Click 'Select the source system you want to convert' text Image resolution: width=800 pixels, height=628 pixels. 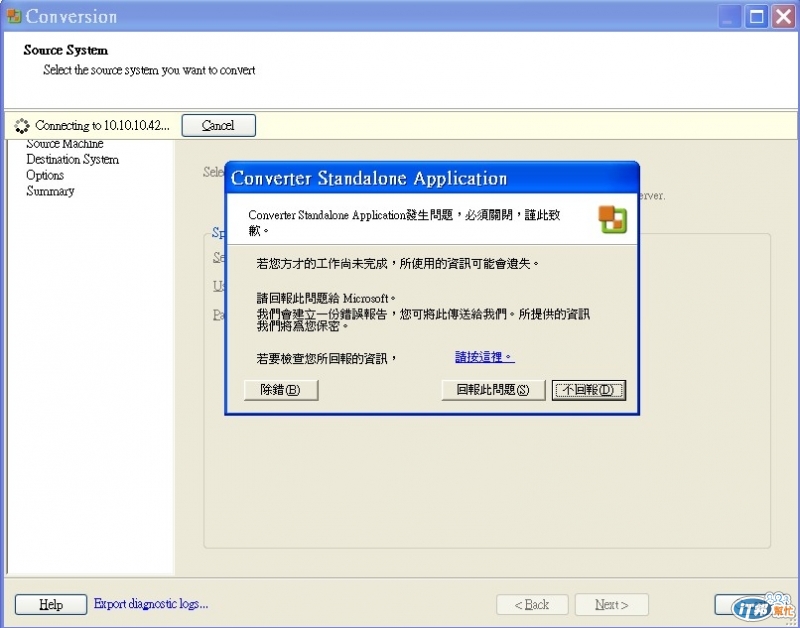[x=149, y=70]
